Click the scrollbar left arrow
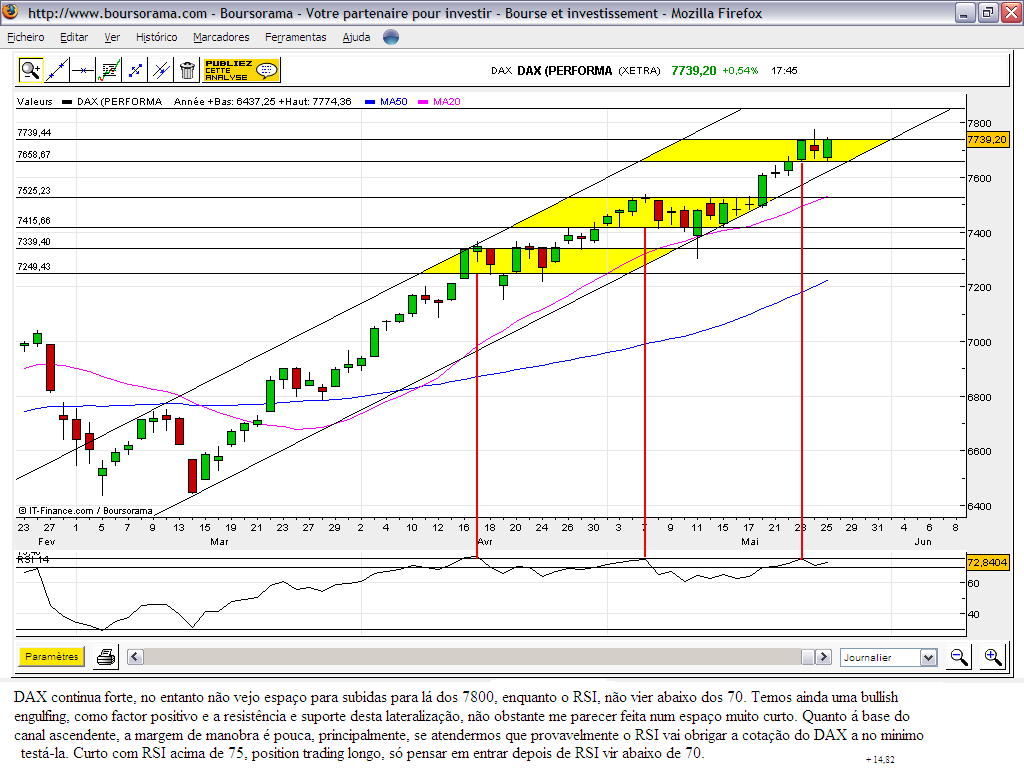 tap(135, 657)
